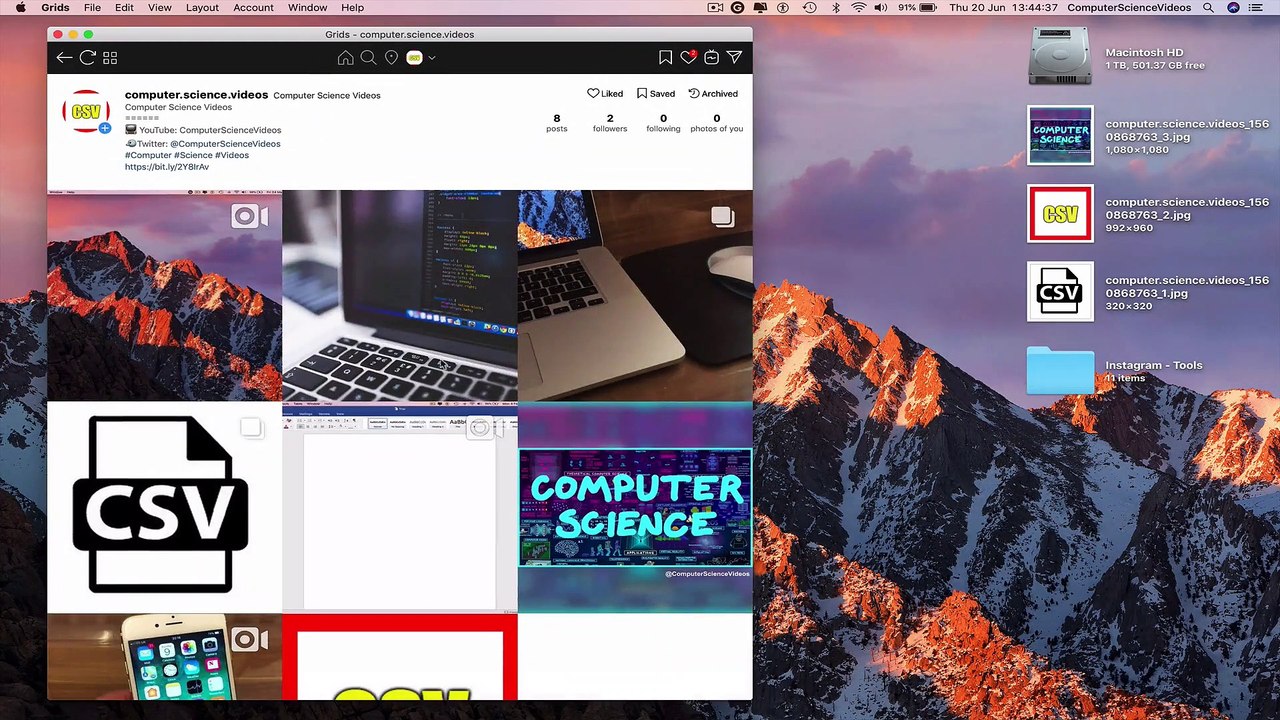Image resolution: width=1280 pixels, height=720 pixels.
Task: View the 0 following list
Action: [x=663, y=123]
